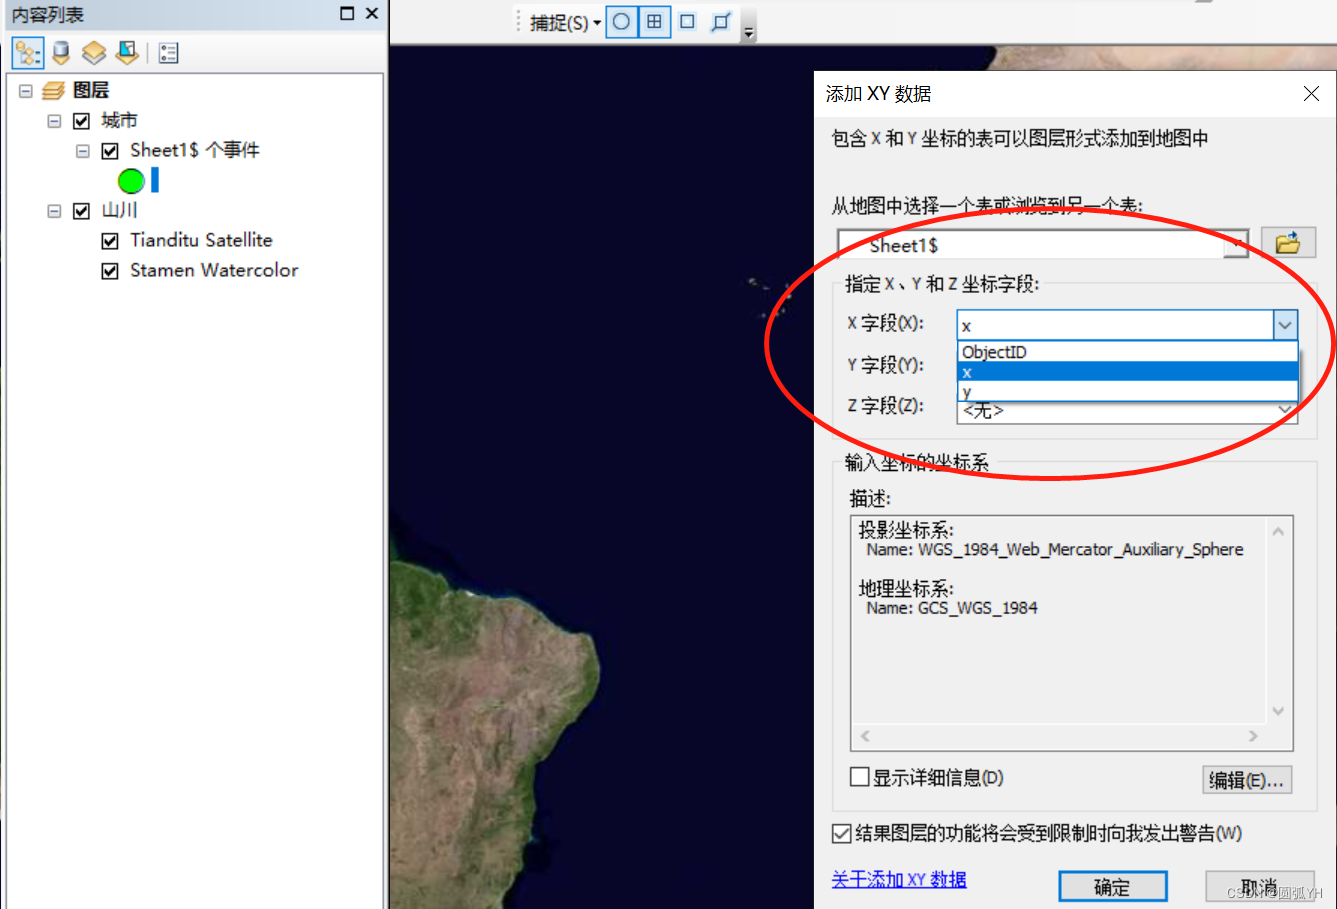
Task: Click the green point symbol of Sheet1$ events
Action: point(131,181)
